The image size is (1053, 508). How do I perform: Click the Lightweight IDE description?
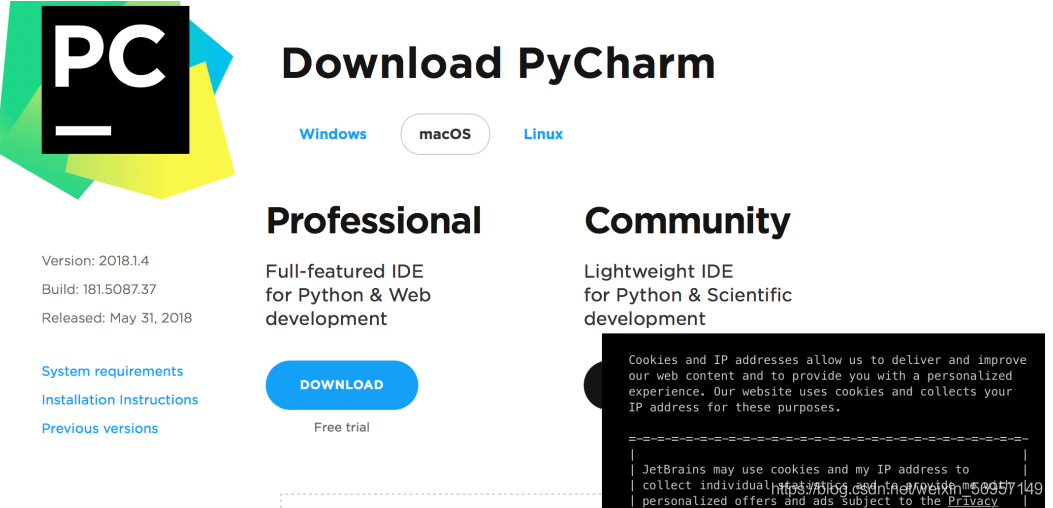(x=688, y=295)
